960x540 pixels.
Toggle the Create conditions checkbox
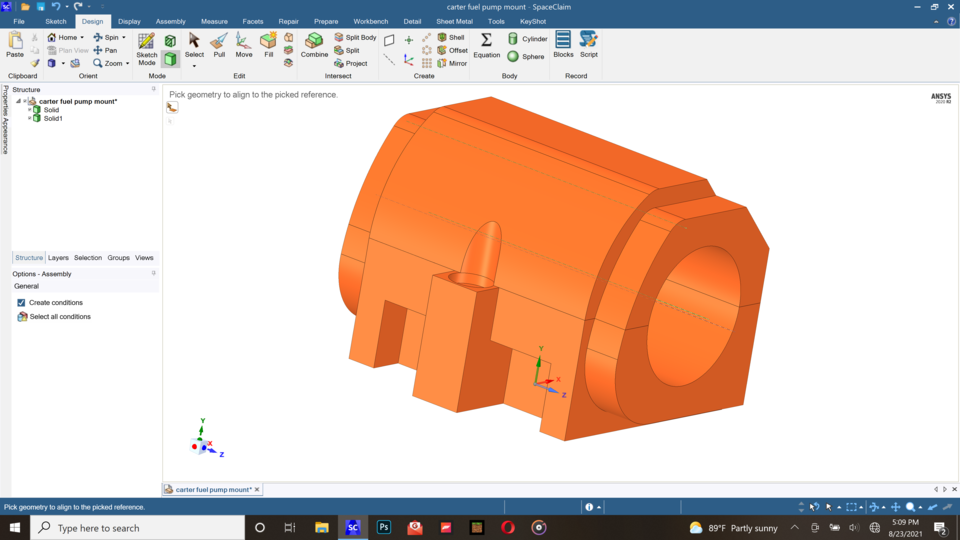click(21, 302)
